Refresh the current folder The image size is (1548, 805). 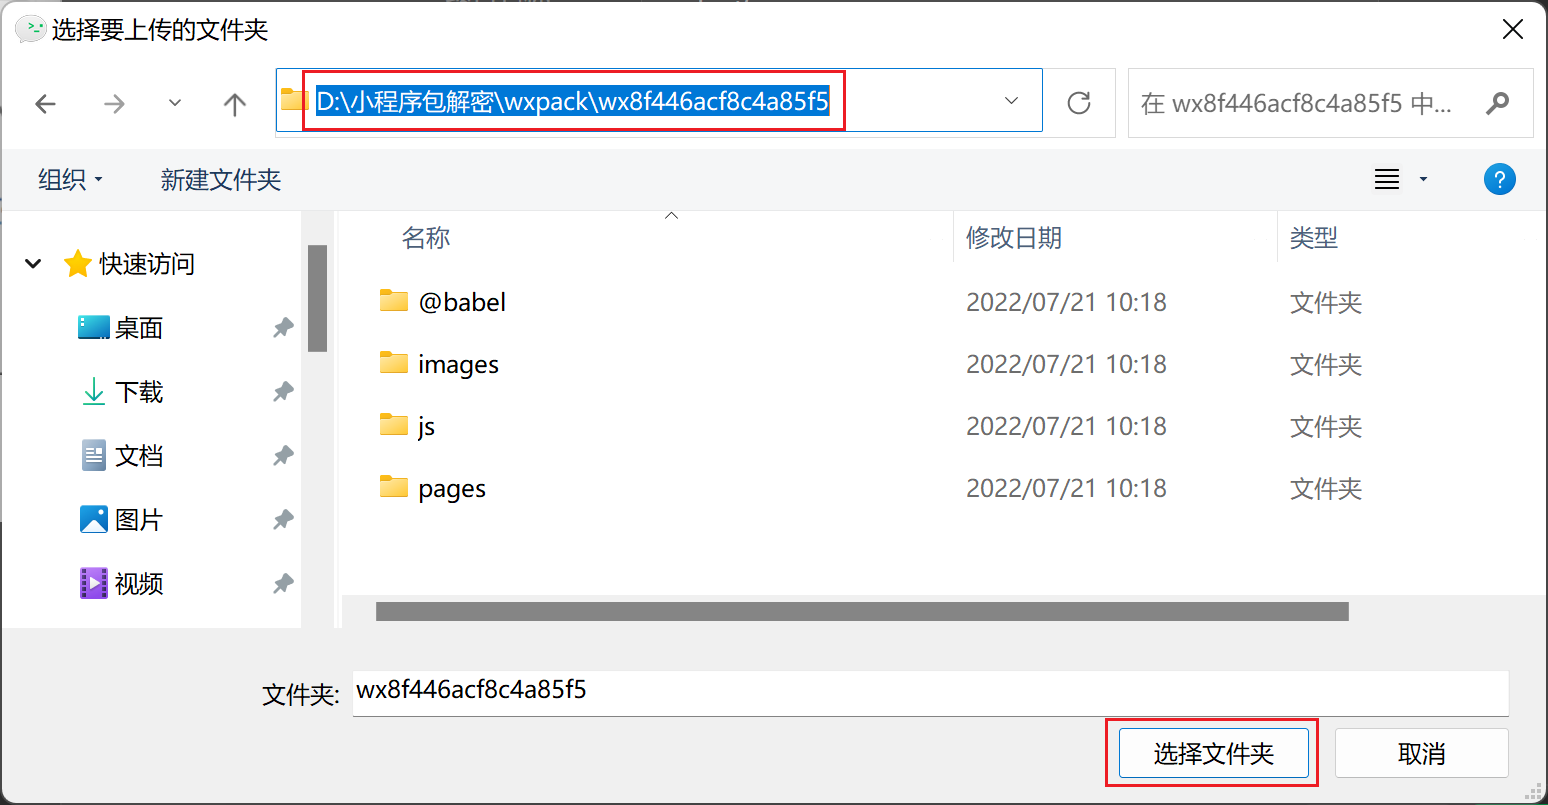[x=1079, y=102]
